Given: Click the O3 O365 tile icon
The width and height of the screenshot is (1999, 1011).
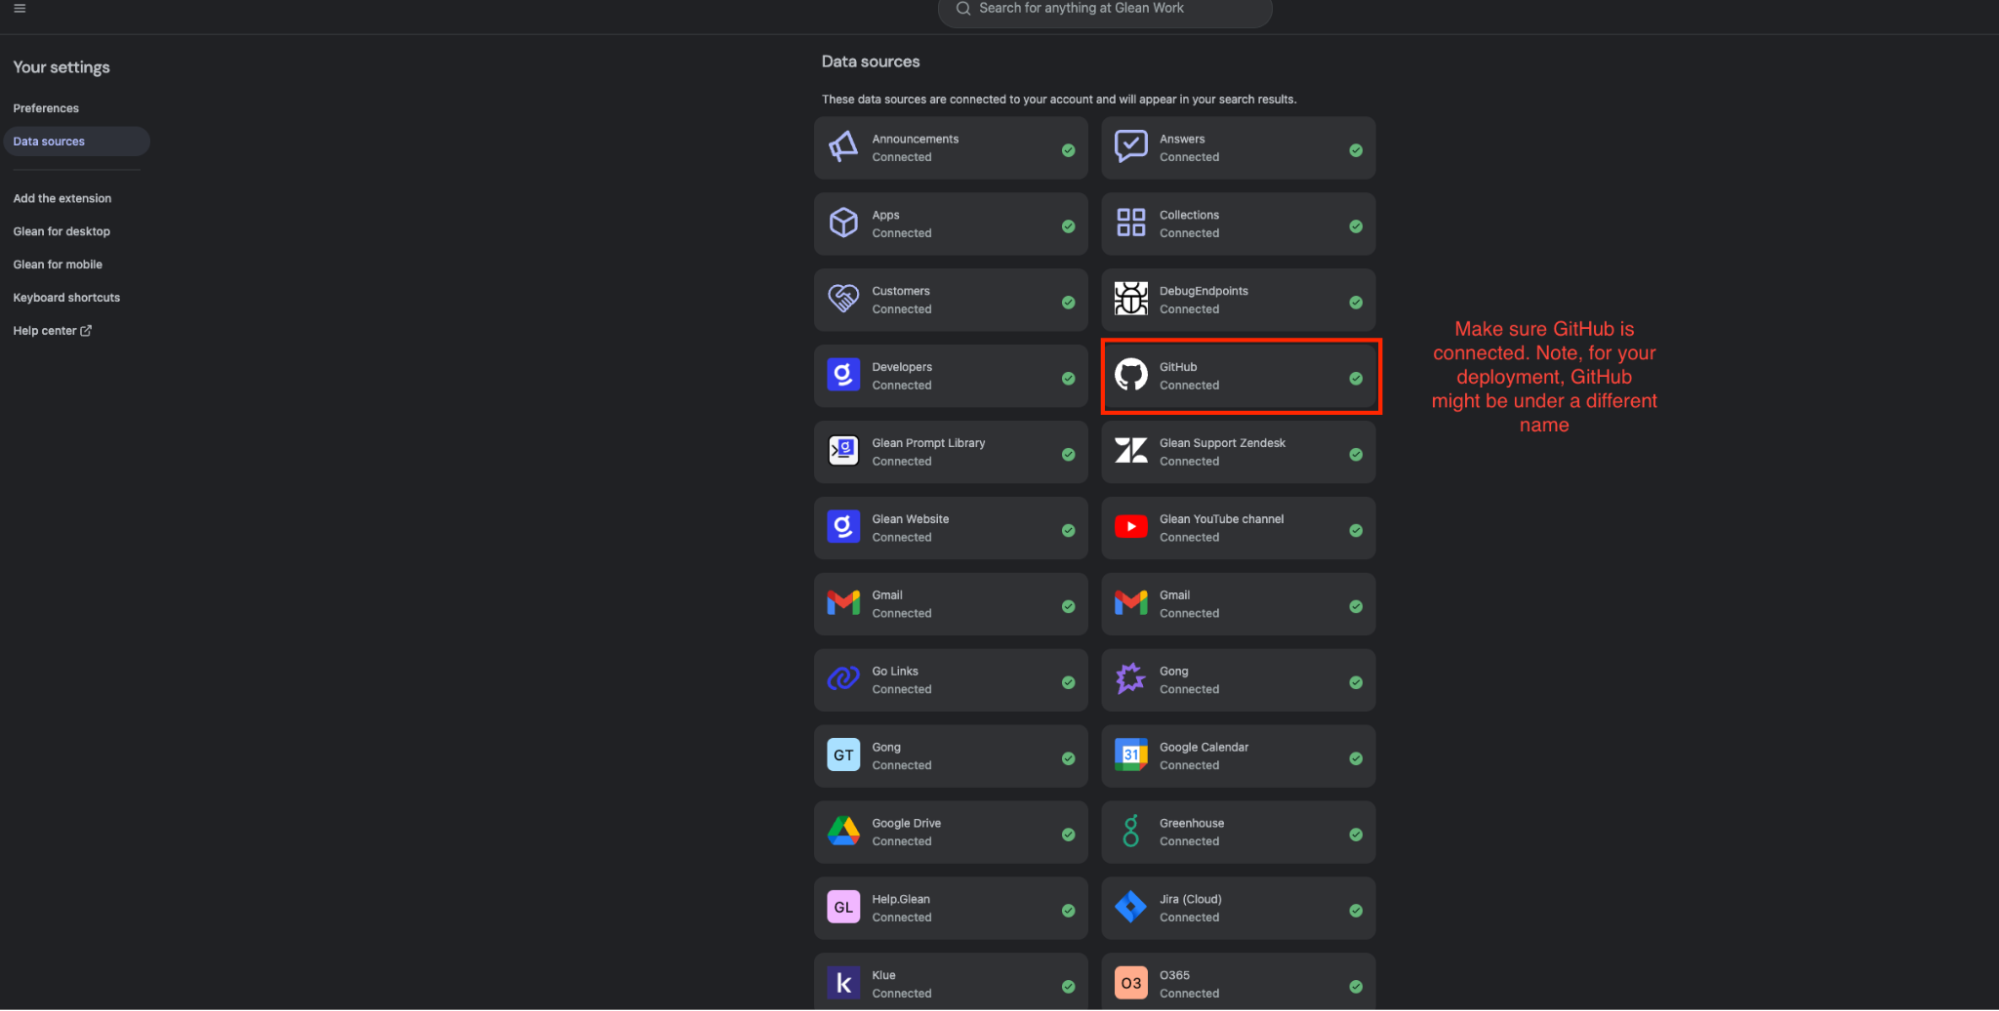Looking at the screenshot, I should tap(1131, 983).
